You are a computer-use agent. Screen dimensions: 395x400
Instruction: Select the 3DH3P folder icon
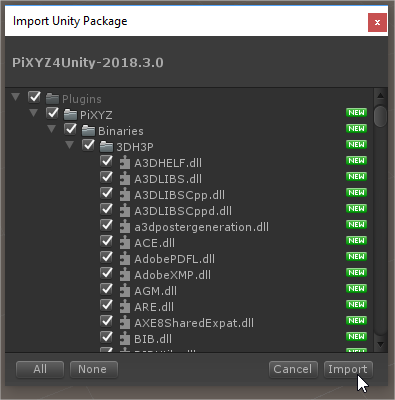click(x=106, y=147)
